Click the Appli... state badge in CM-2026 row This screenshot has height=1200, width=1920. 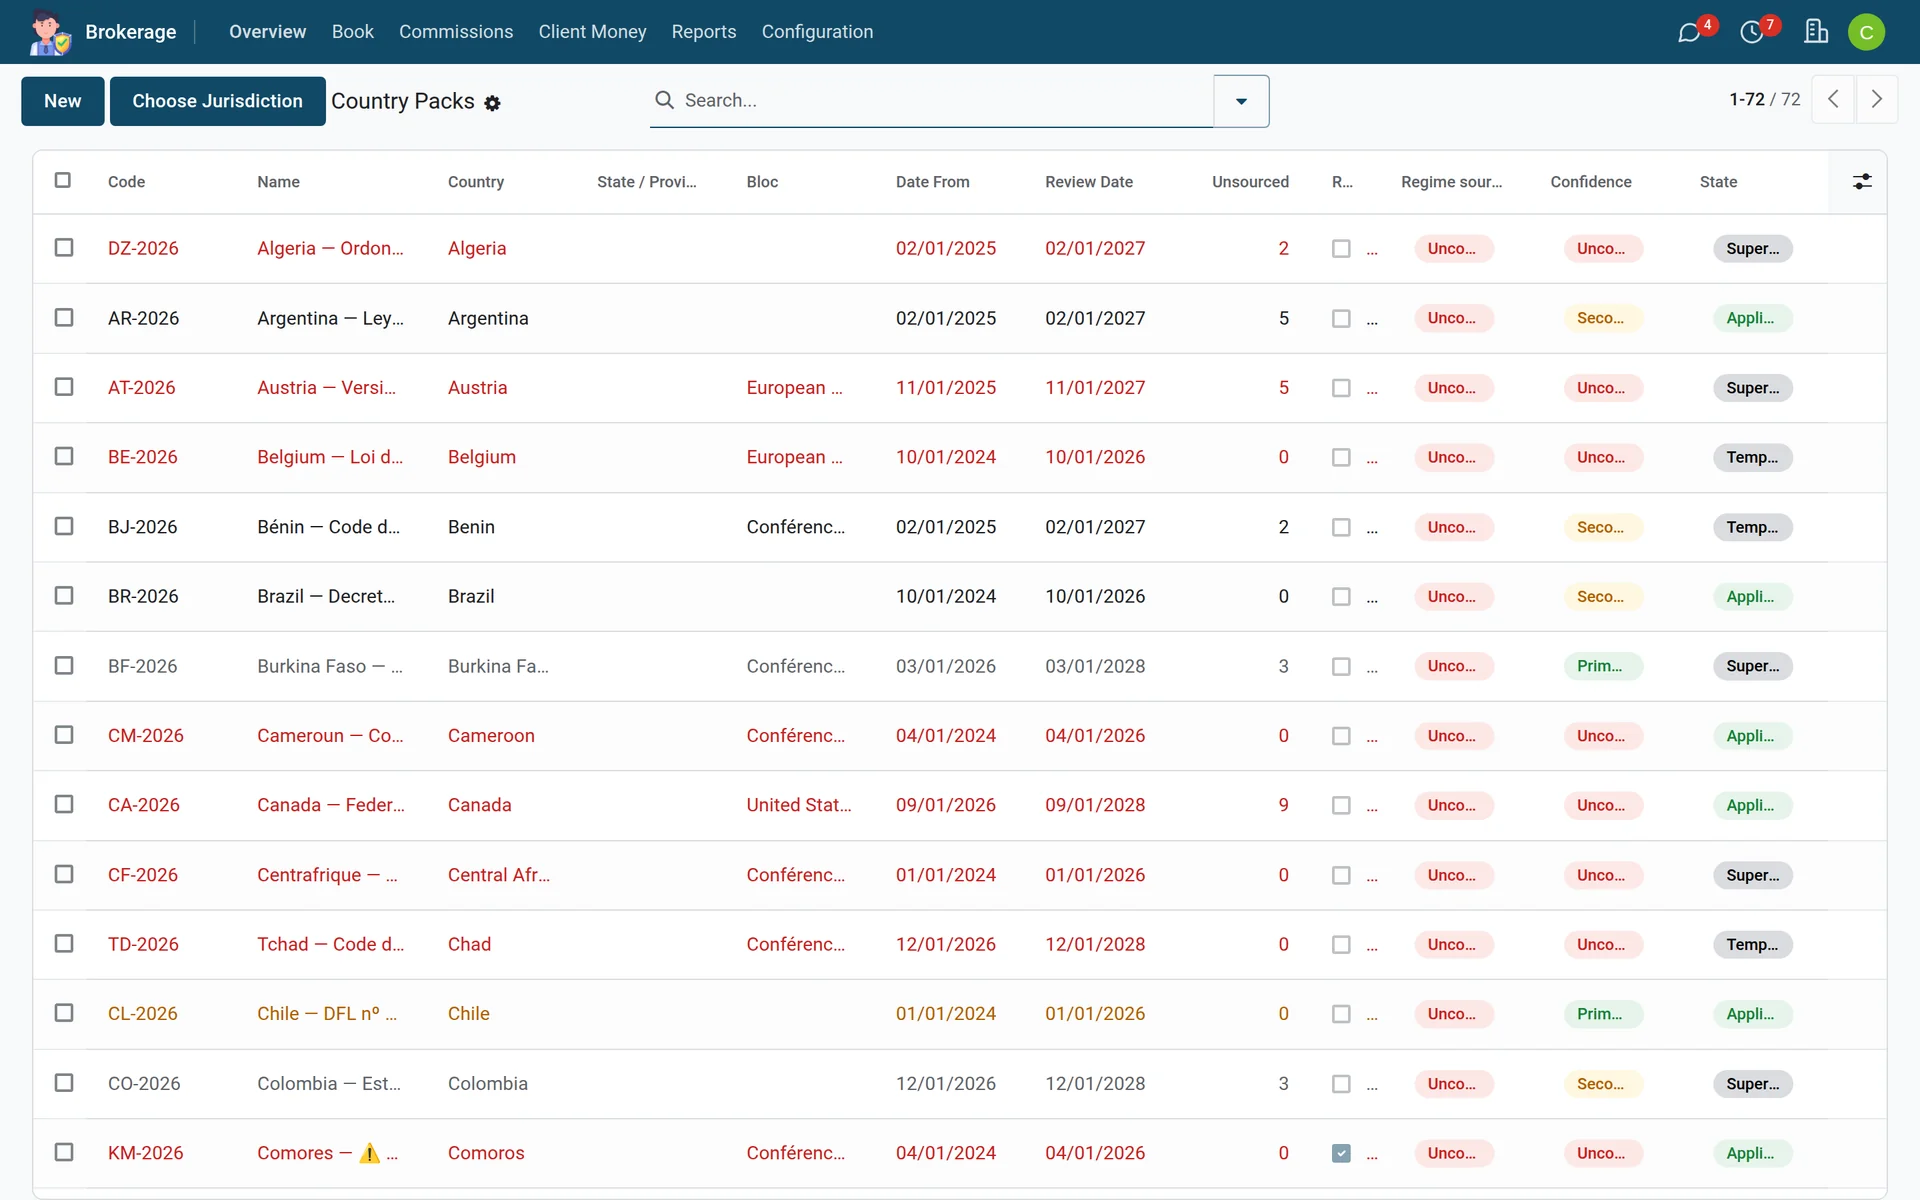[1752, 736]
